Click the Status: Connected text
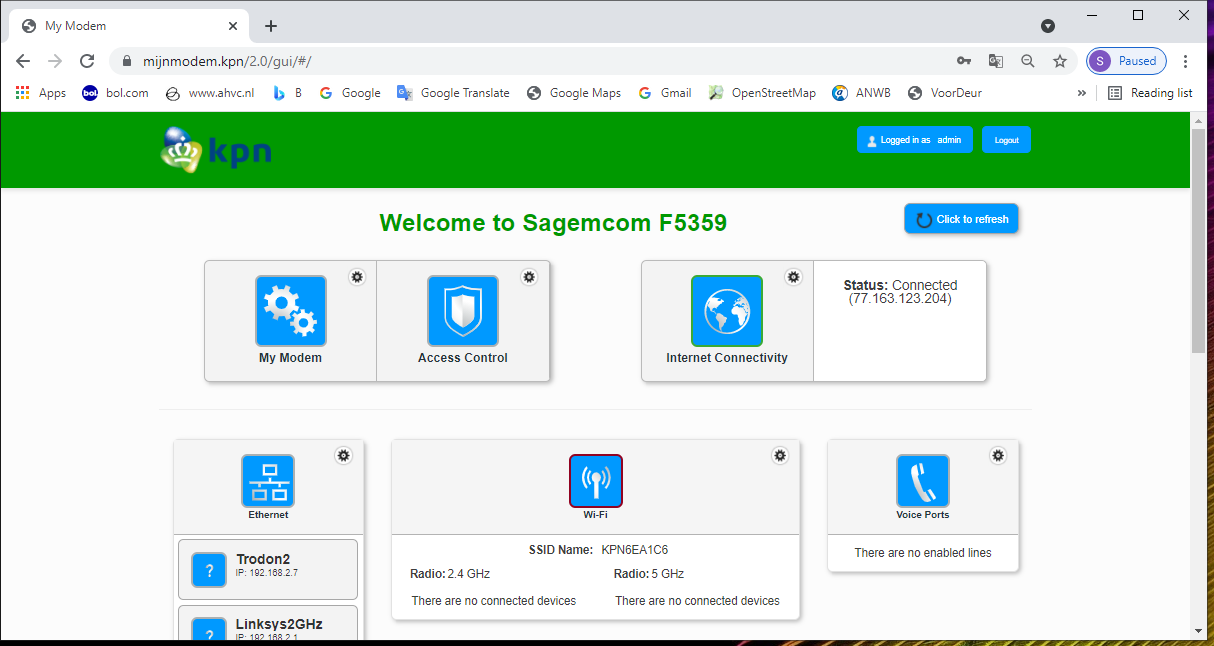This screenshot has width=1214, height=646. 900,285
